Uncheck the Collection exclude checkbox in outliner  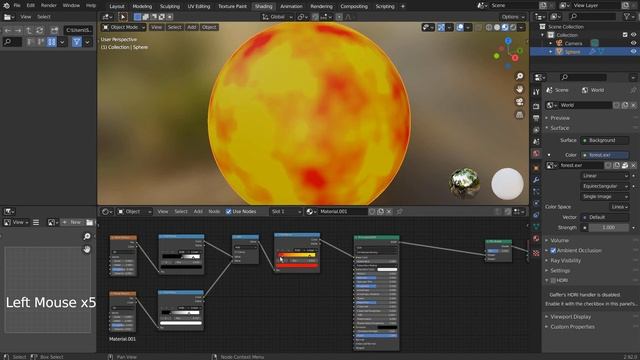[x=625, y=35]
